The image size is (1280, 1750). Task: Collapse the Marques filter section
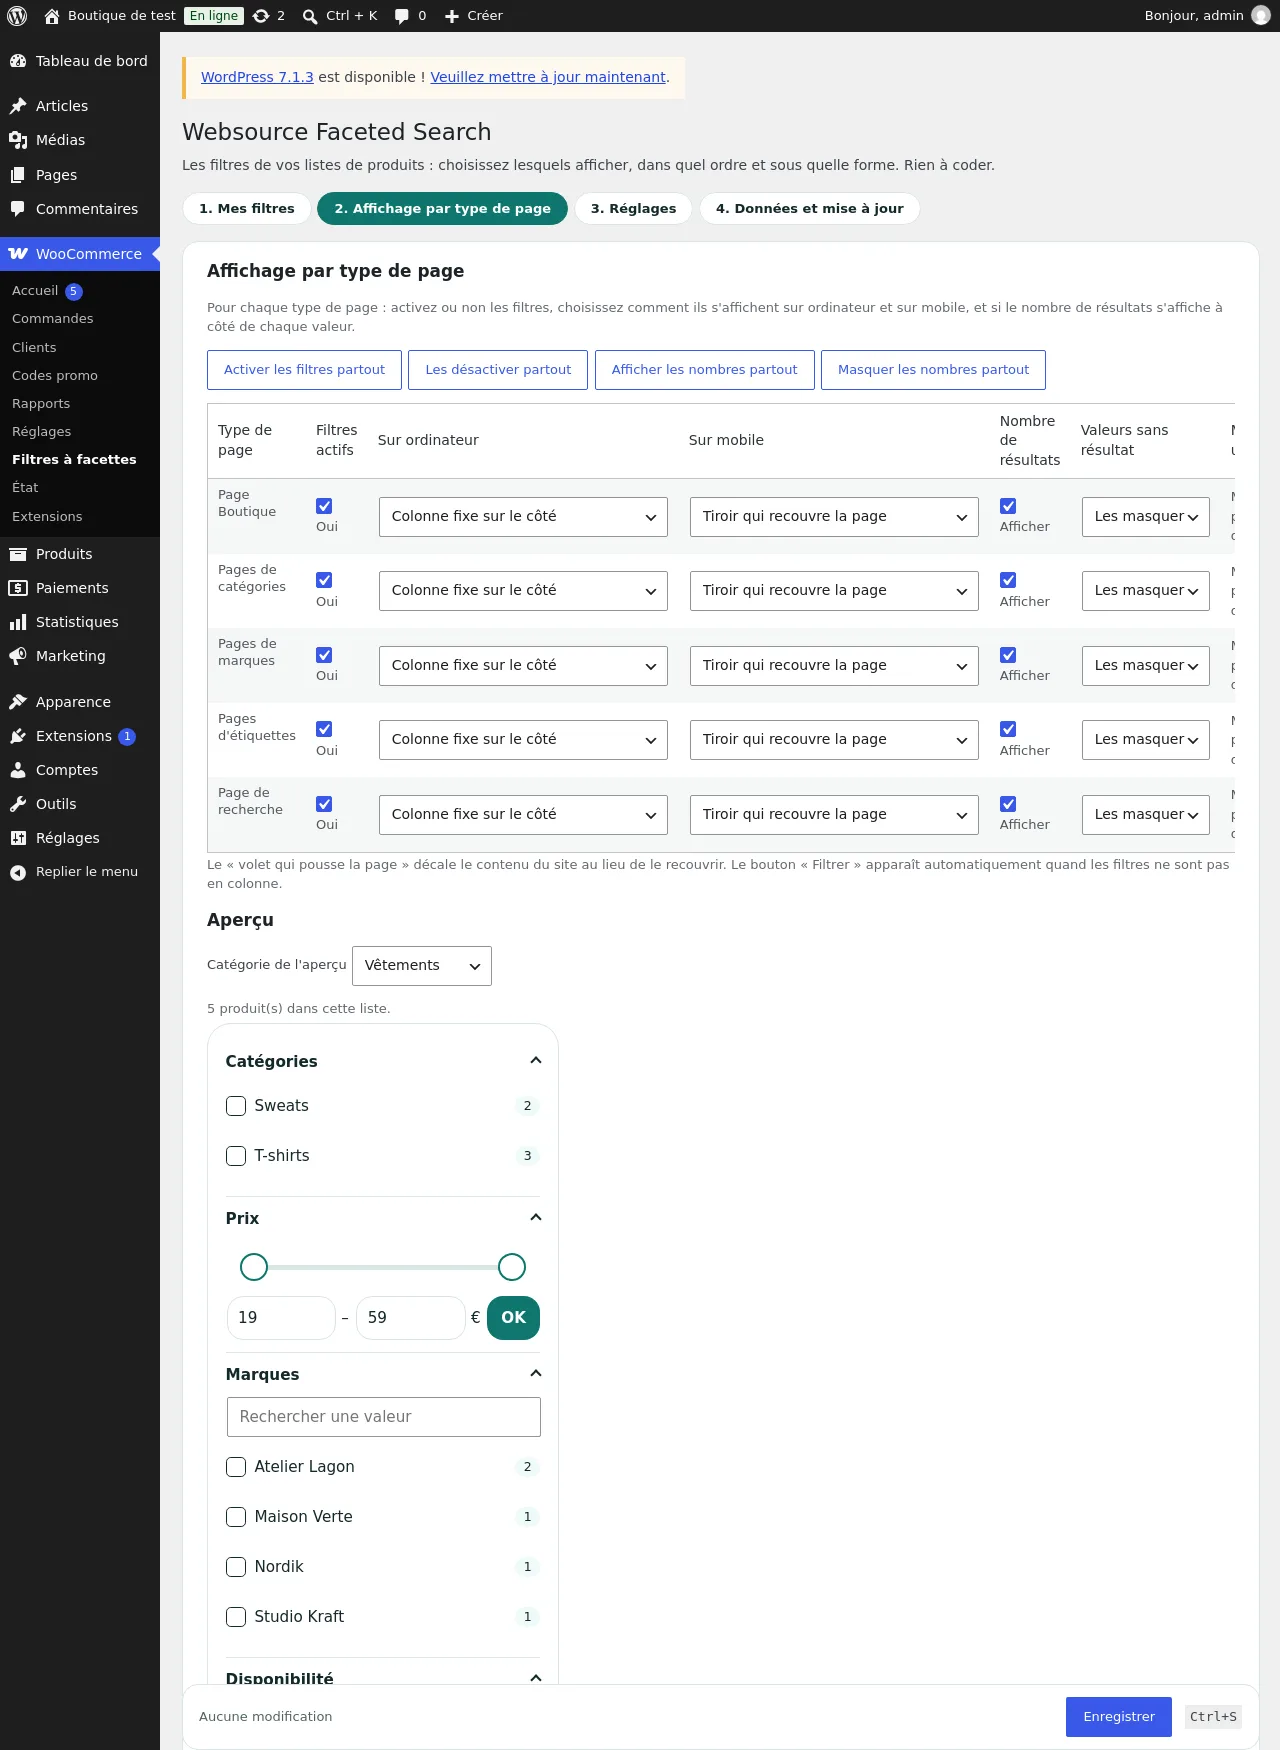pyautogui.click(x=536, y=1374)
